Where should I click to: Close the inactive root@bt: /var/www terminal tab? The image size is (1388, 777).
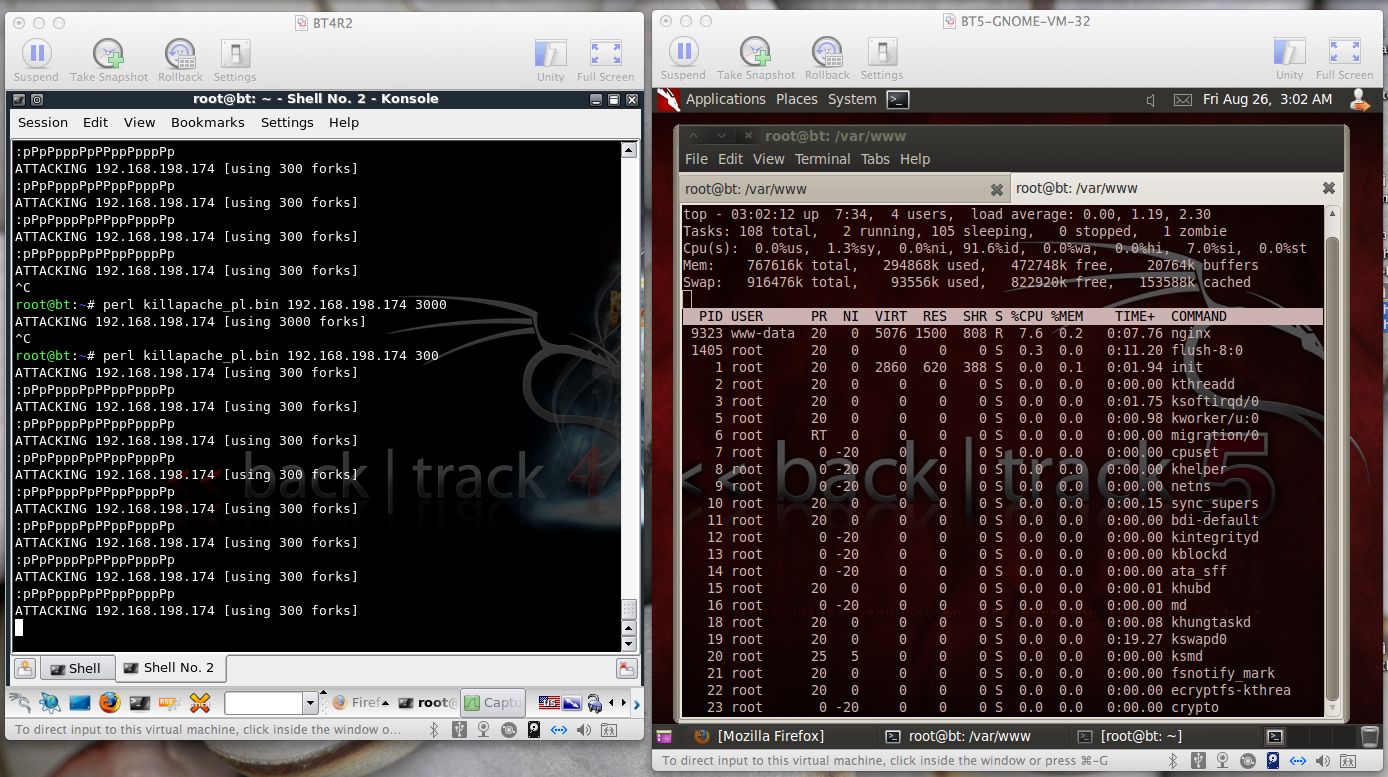tap(996, 189)
